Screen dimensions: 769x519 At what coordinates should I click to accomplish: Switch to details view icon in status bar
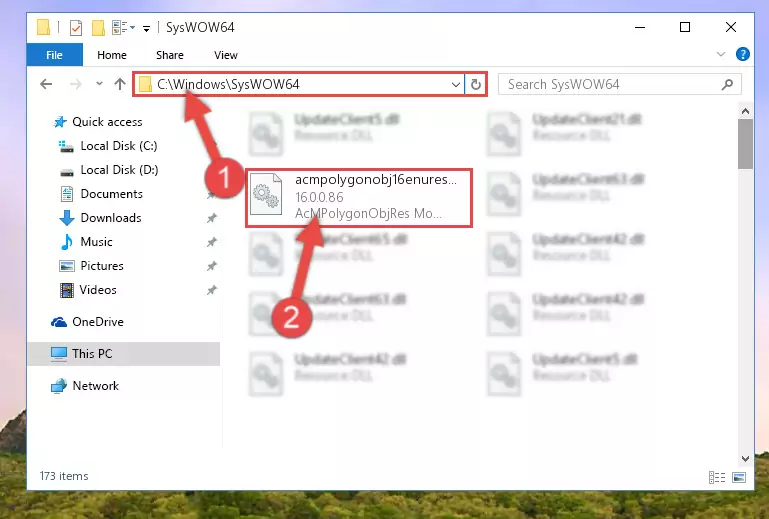717,477
